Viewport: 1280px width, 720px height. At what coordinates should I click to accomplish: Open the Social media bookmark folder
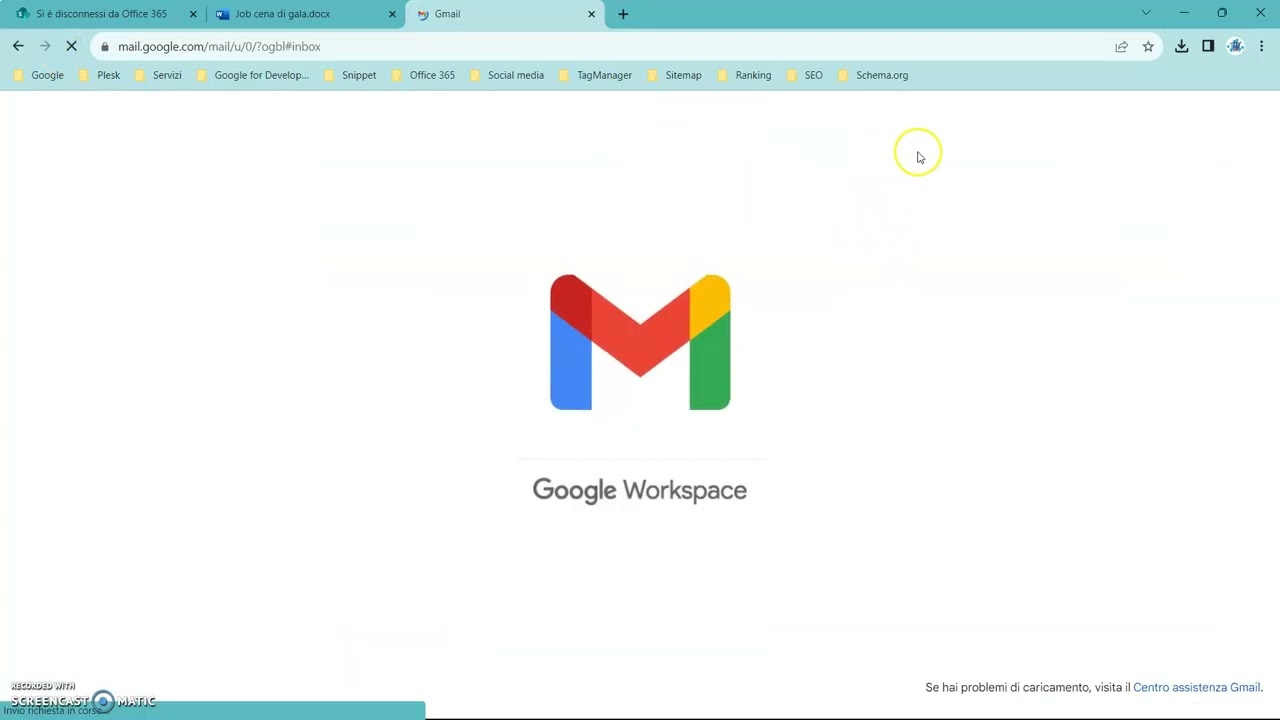[x=506, y=75]
